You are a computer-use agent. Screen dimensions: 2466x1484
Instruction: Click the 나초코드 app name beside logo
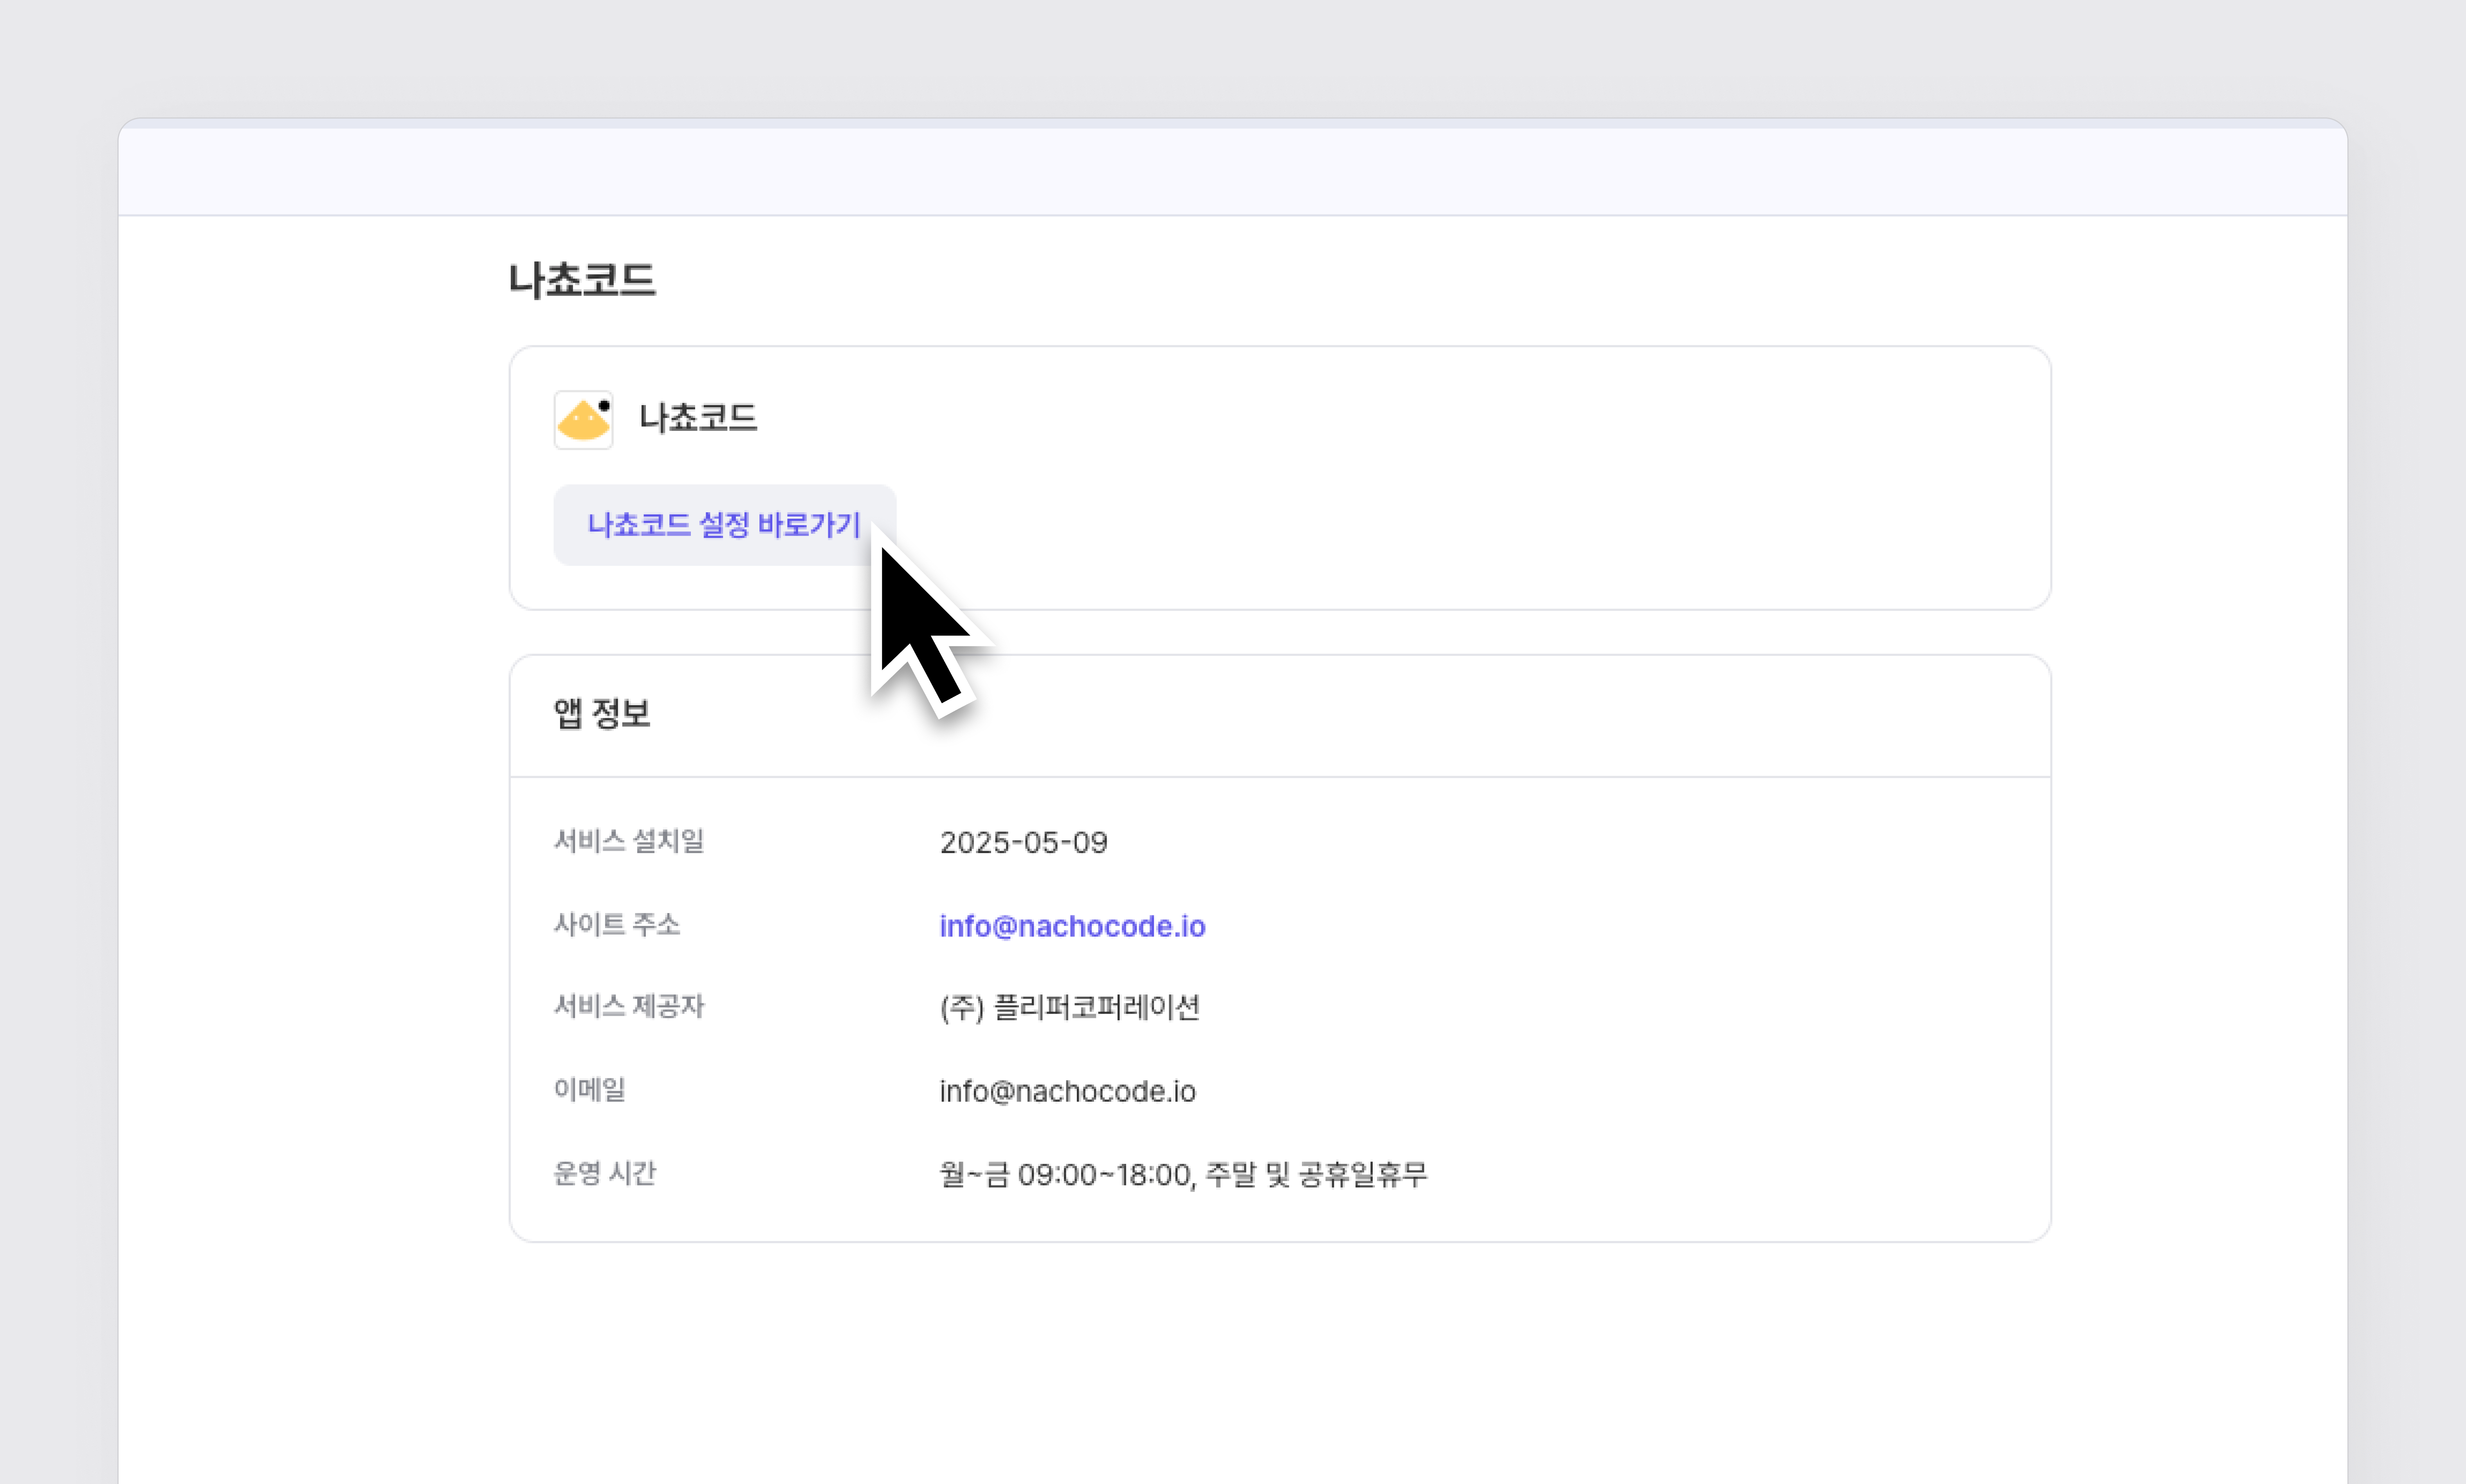pos(698,418)
